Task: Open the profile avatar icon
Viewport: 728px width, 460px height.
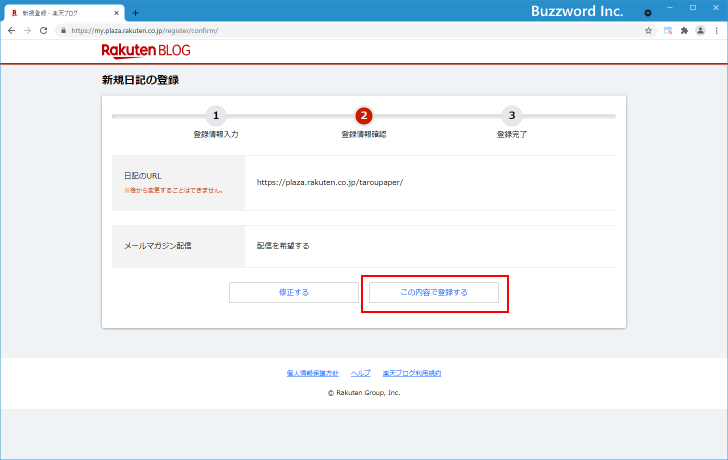Action: pyautogui.click(x=700, y=31)
